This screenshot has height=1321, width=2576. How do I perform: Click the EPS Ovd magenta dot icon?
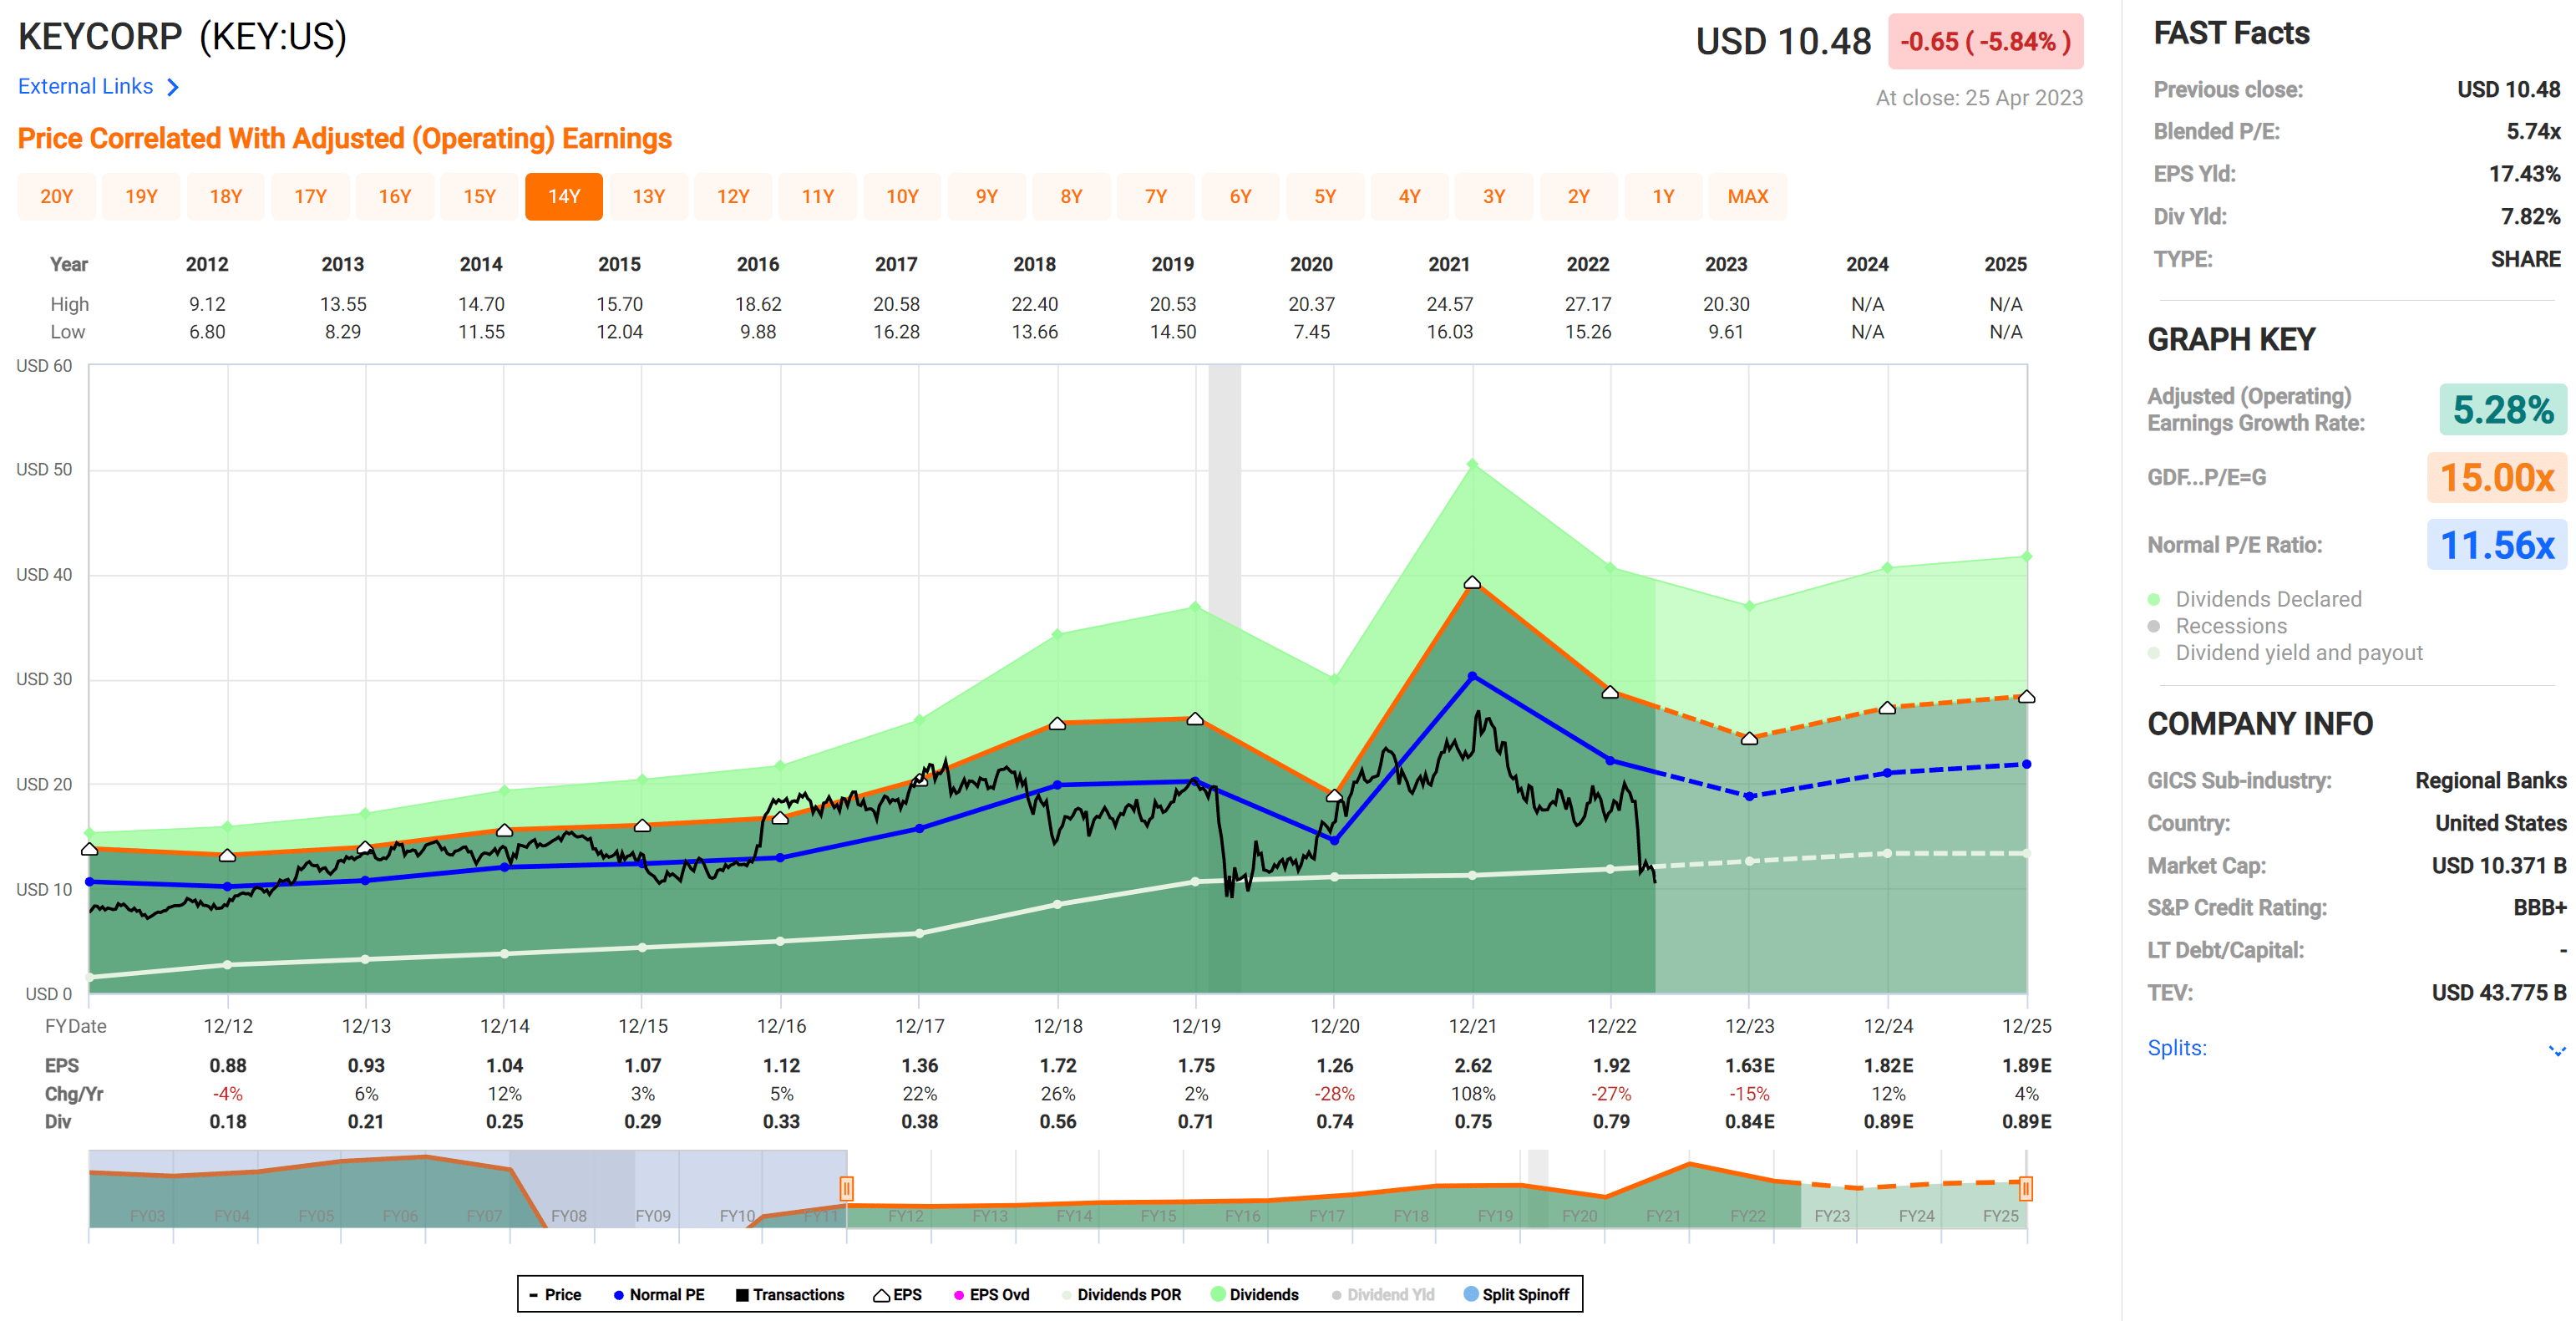pos(958,1295)
